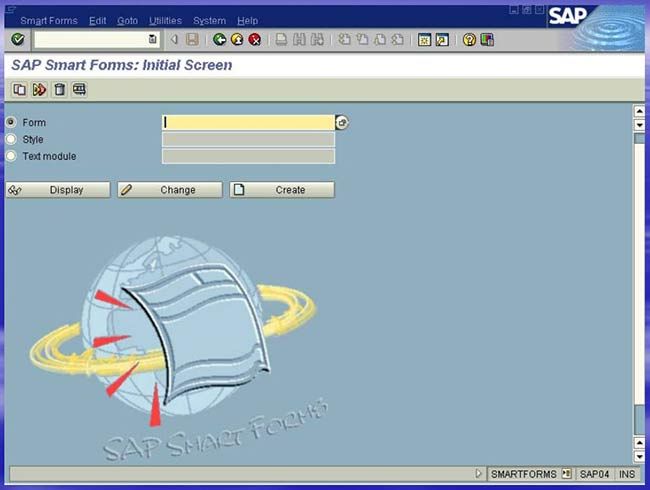
Task: Click the Find binoculars icon
Action: pos(299,39)
